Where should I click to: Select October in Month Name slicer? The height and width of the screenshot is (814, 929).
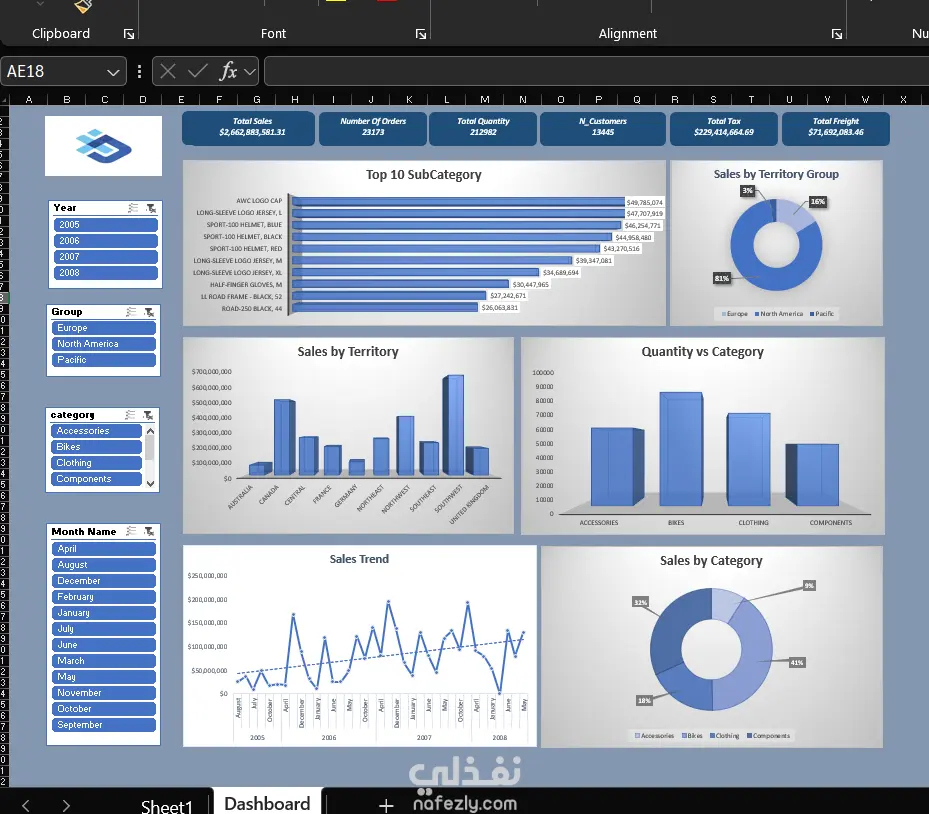coord(104,709)
